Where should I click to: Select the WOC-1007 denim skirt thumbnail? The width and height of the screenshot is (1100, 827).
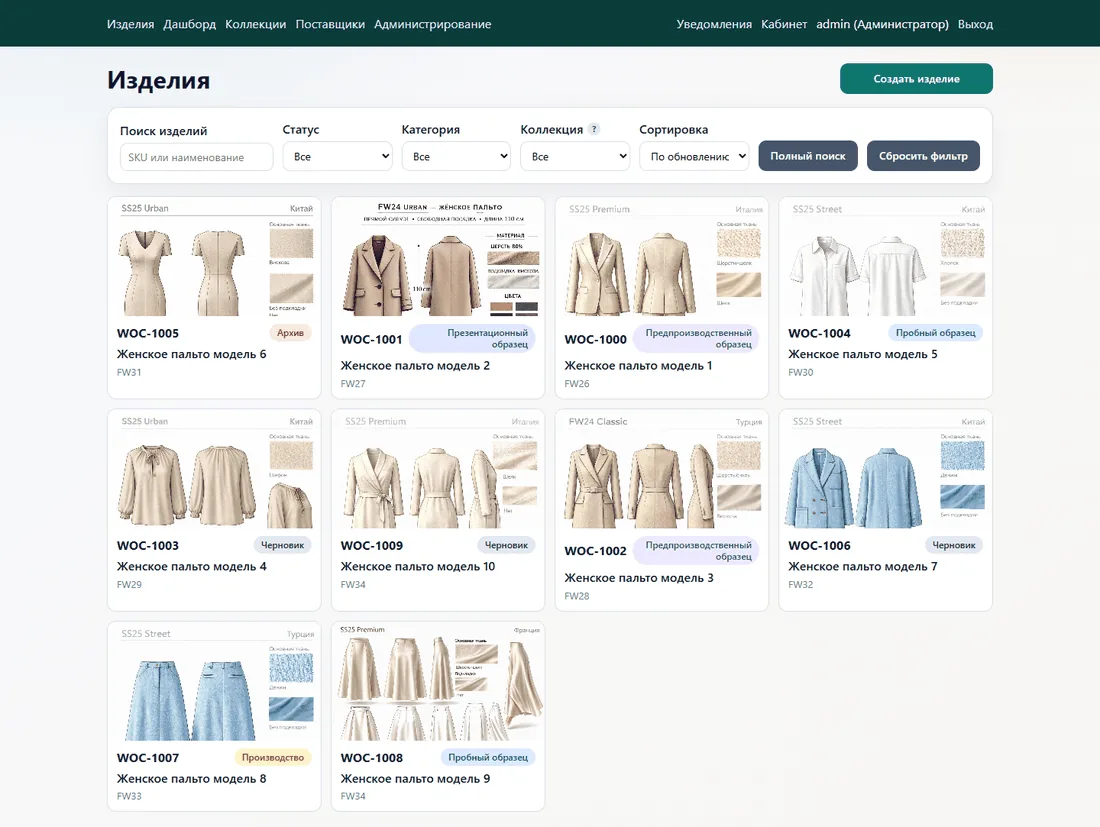pyautogui.click(x=215, y=683)
